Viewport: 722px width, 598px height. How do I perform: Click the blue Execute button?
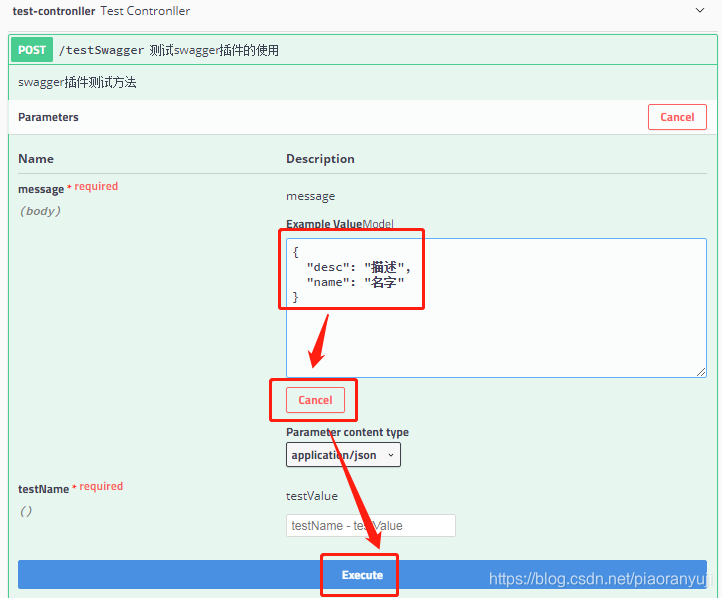(362, 575)
